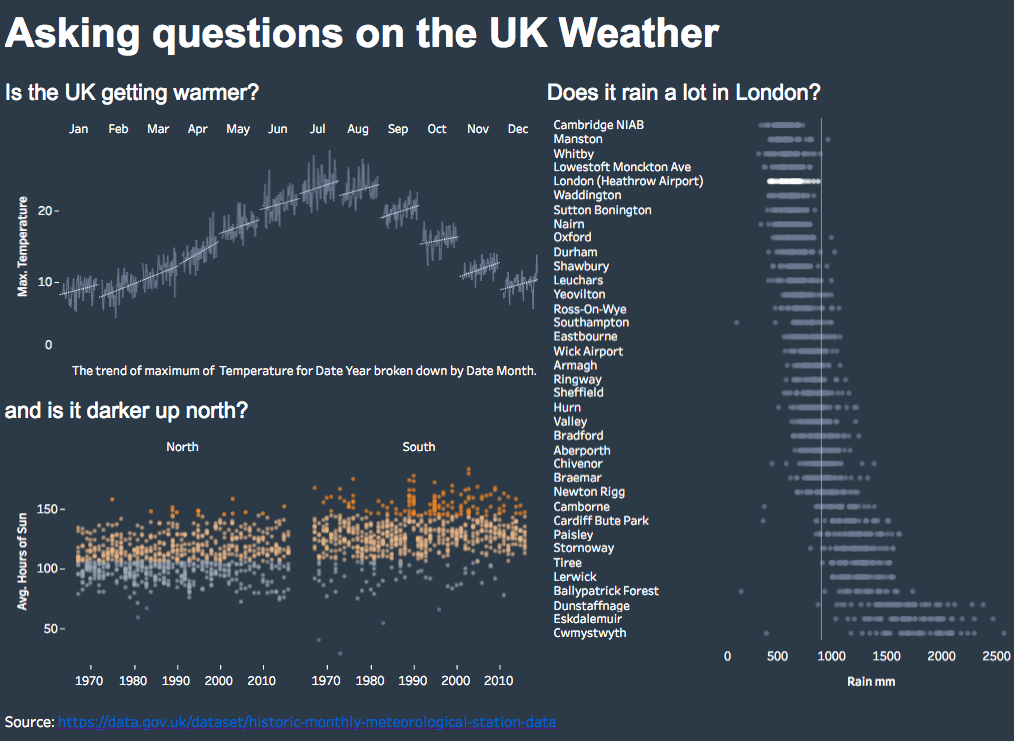1014x741 pixels.
Task: Select the Eskdalemuir station label
Action: (587, 619)
